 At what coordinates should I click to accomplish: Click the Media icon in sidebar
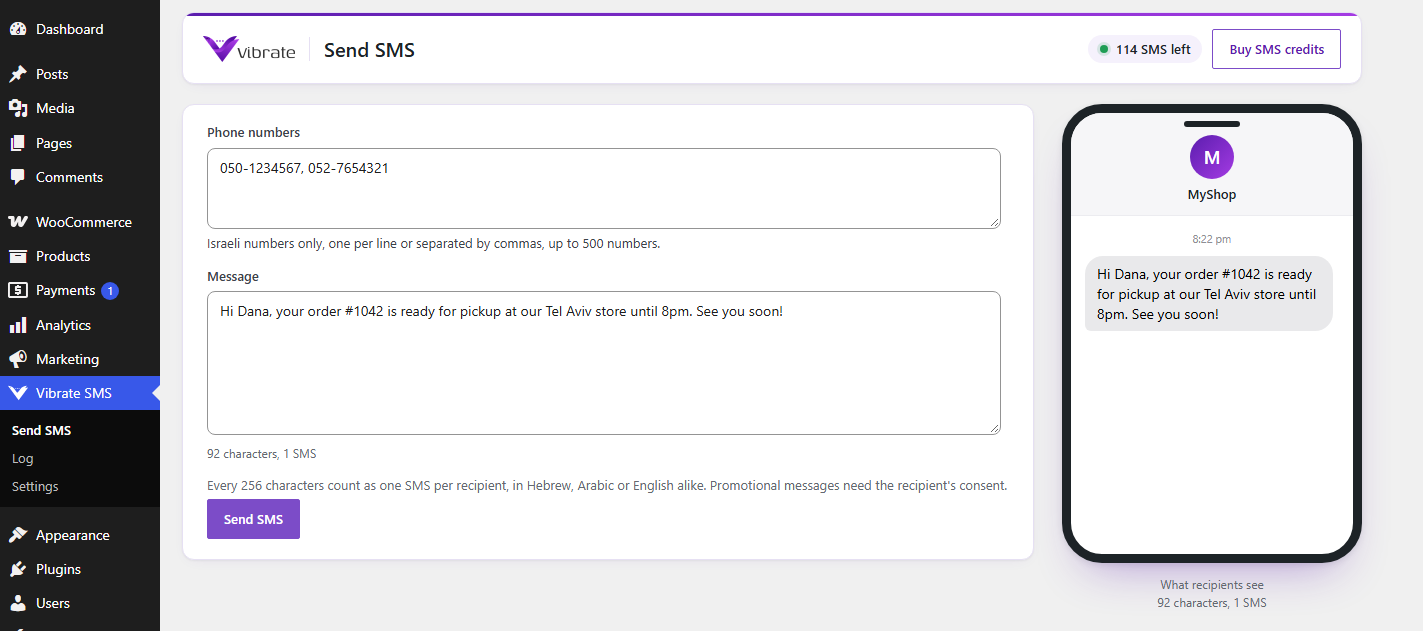(x=18, y=108)
